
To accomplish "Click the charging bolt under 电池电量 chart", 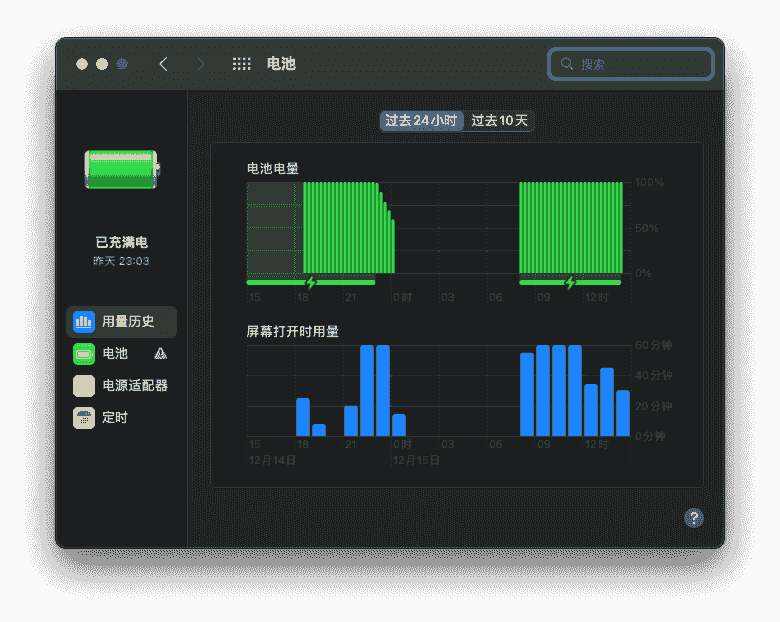I will click(310, 283).
